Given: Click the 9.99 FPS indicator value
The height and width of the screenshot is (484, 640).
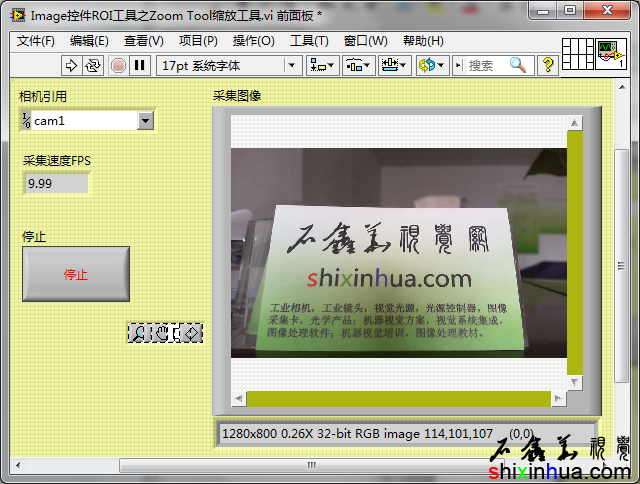Looking at the screenshot, I should click(56, 184).
